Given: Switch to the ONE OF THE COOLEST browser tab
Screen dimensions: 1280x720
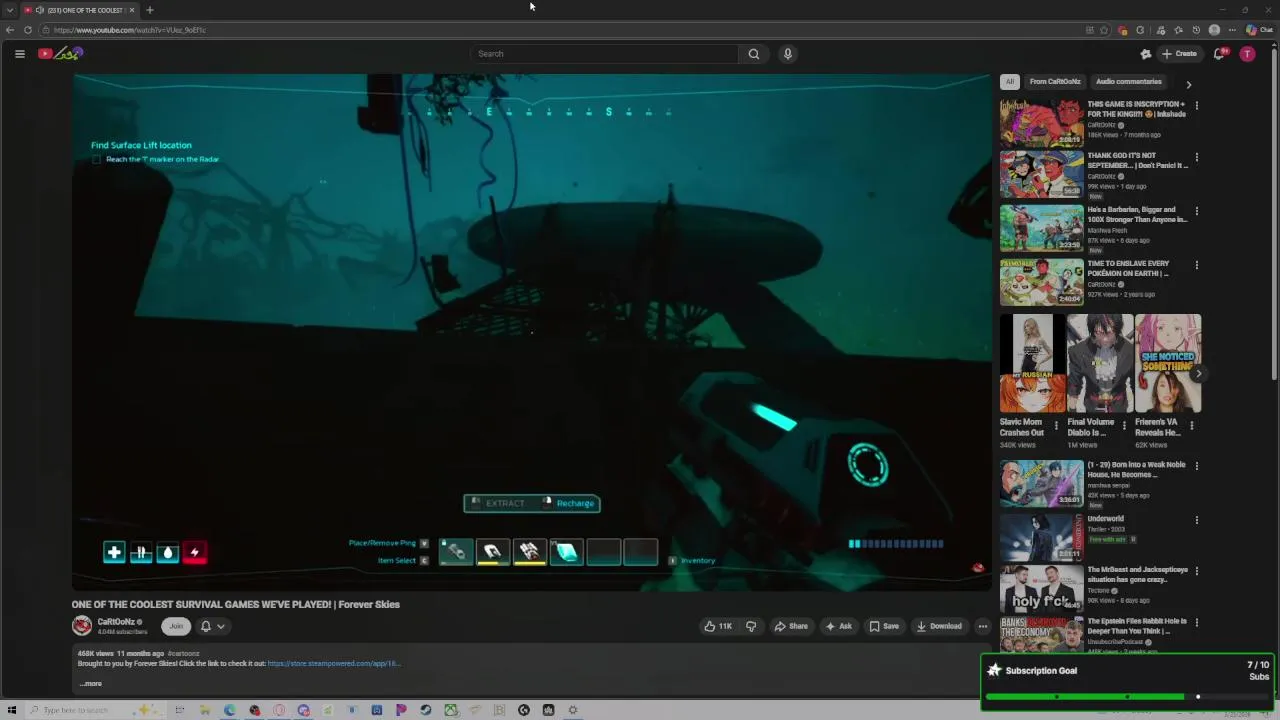Looking at the screenshot, I should 80,10.
